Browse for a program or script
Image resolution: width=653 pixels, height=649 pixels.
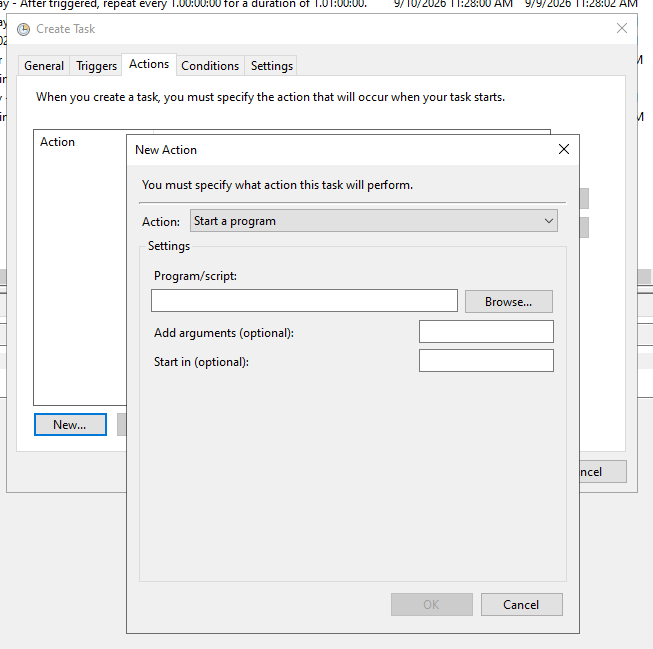508,302
